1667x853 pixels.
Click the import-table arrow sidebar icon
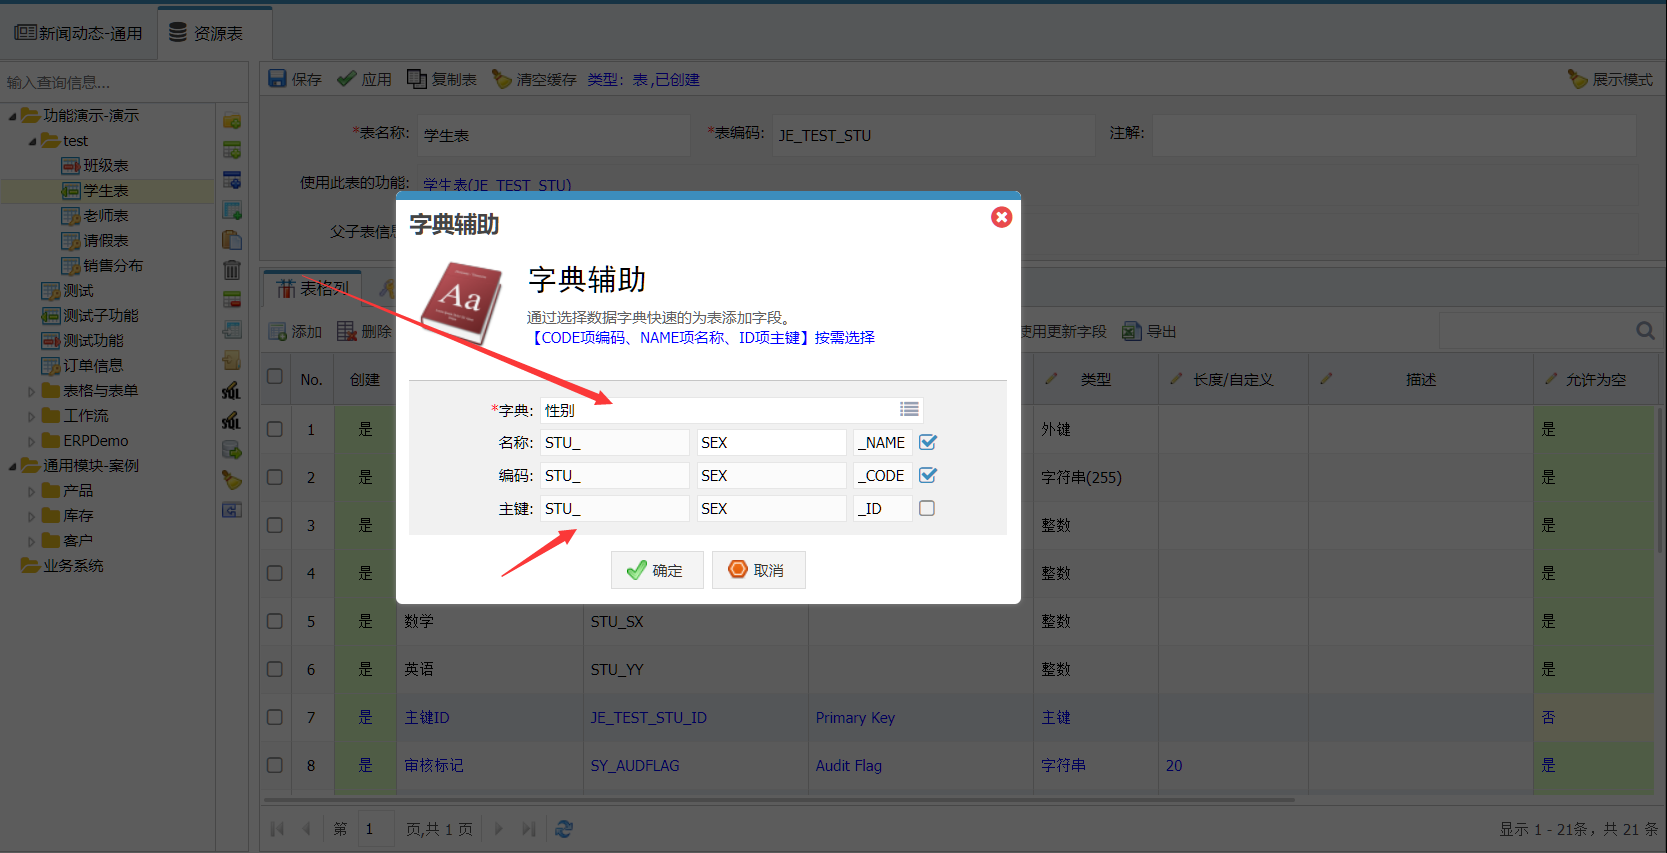pyautogui.click(x=232, y=330)
